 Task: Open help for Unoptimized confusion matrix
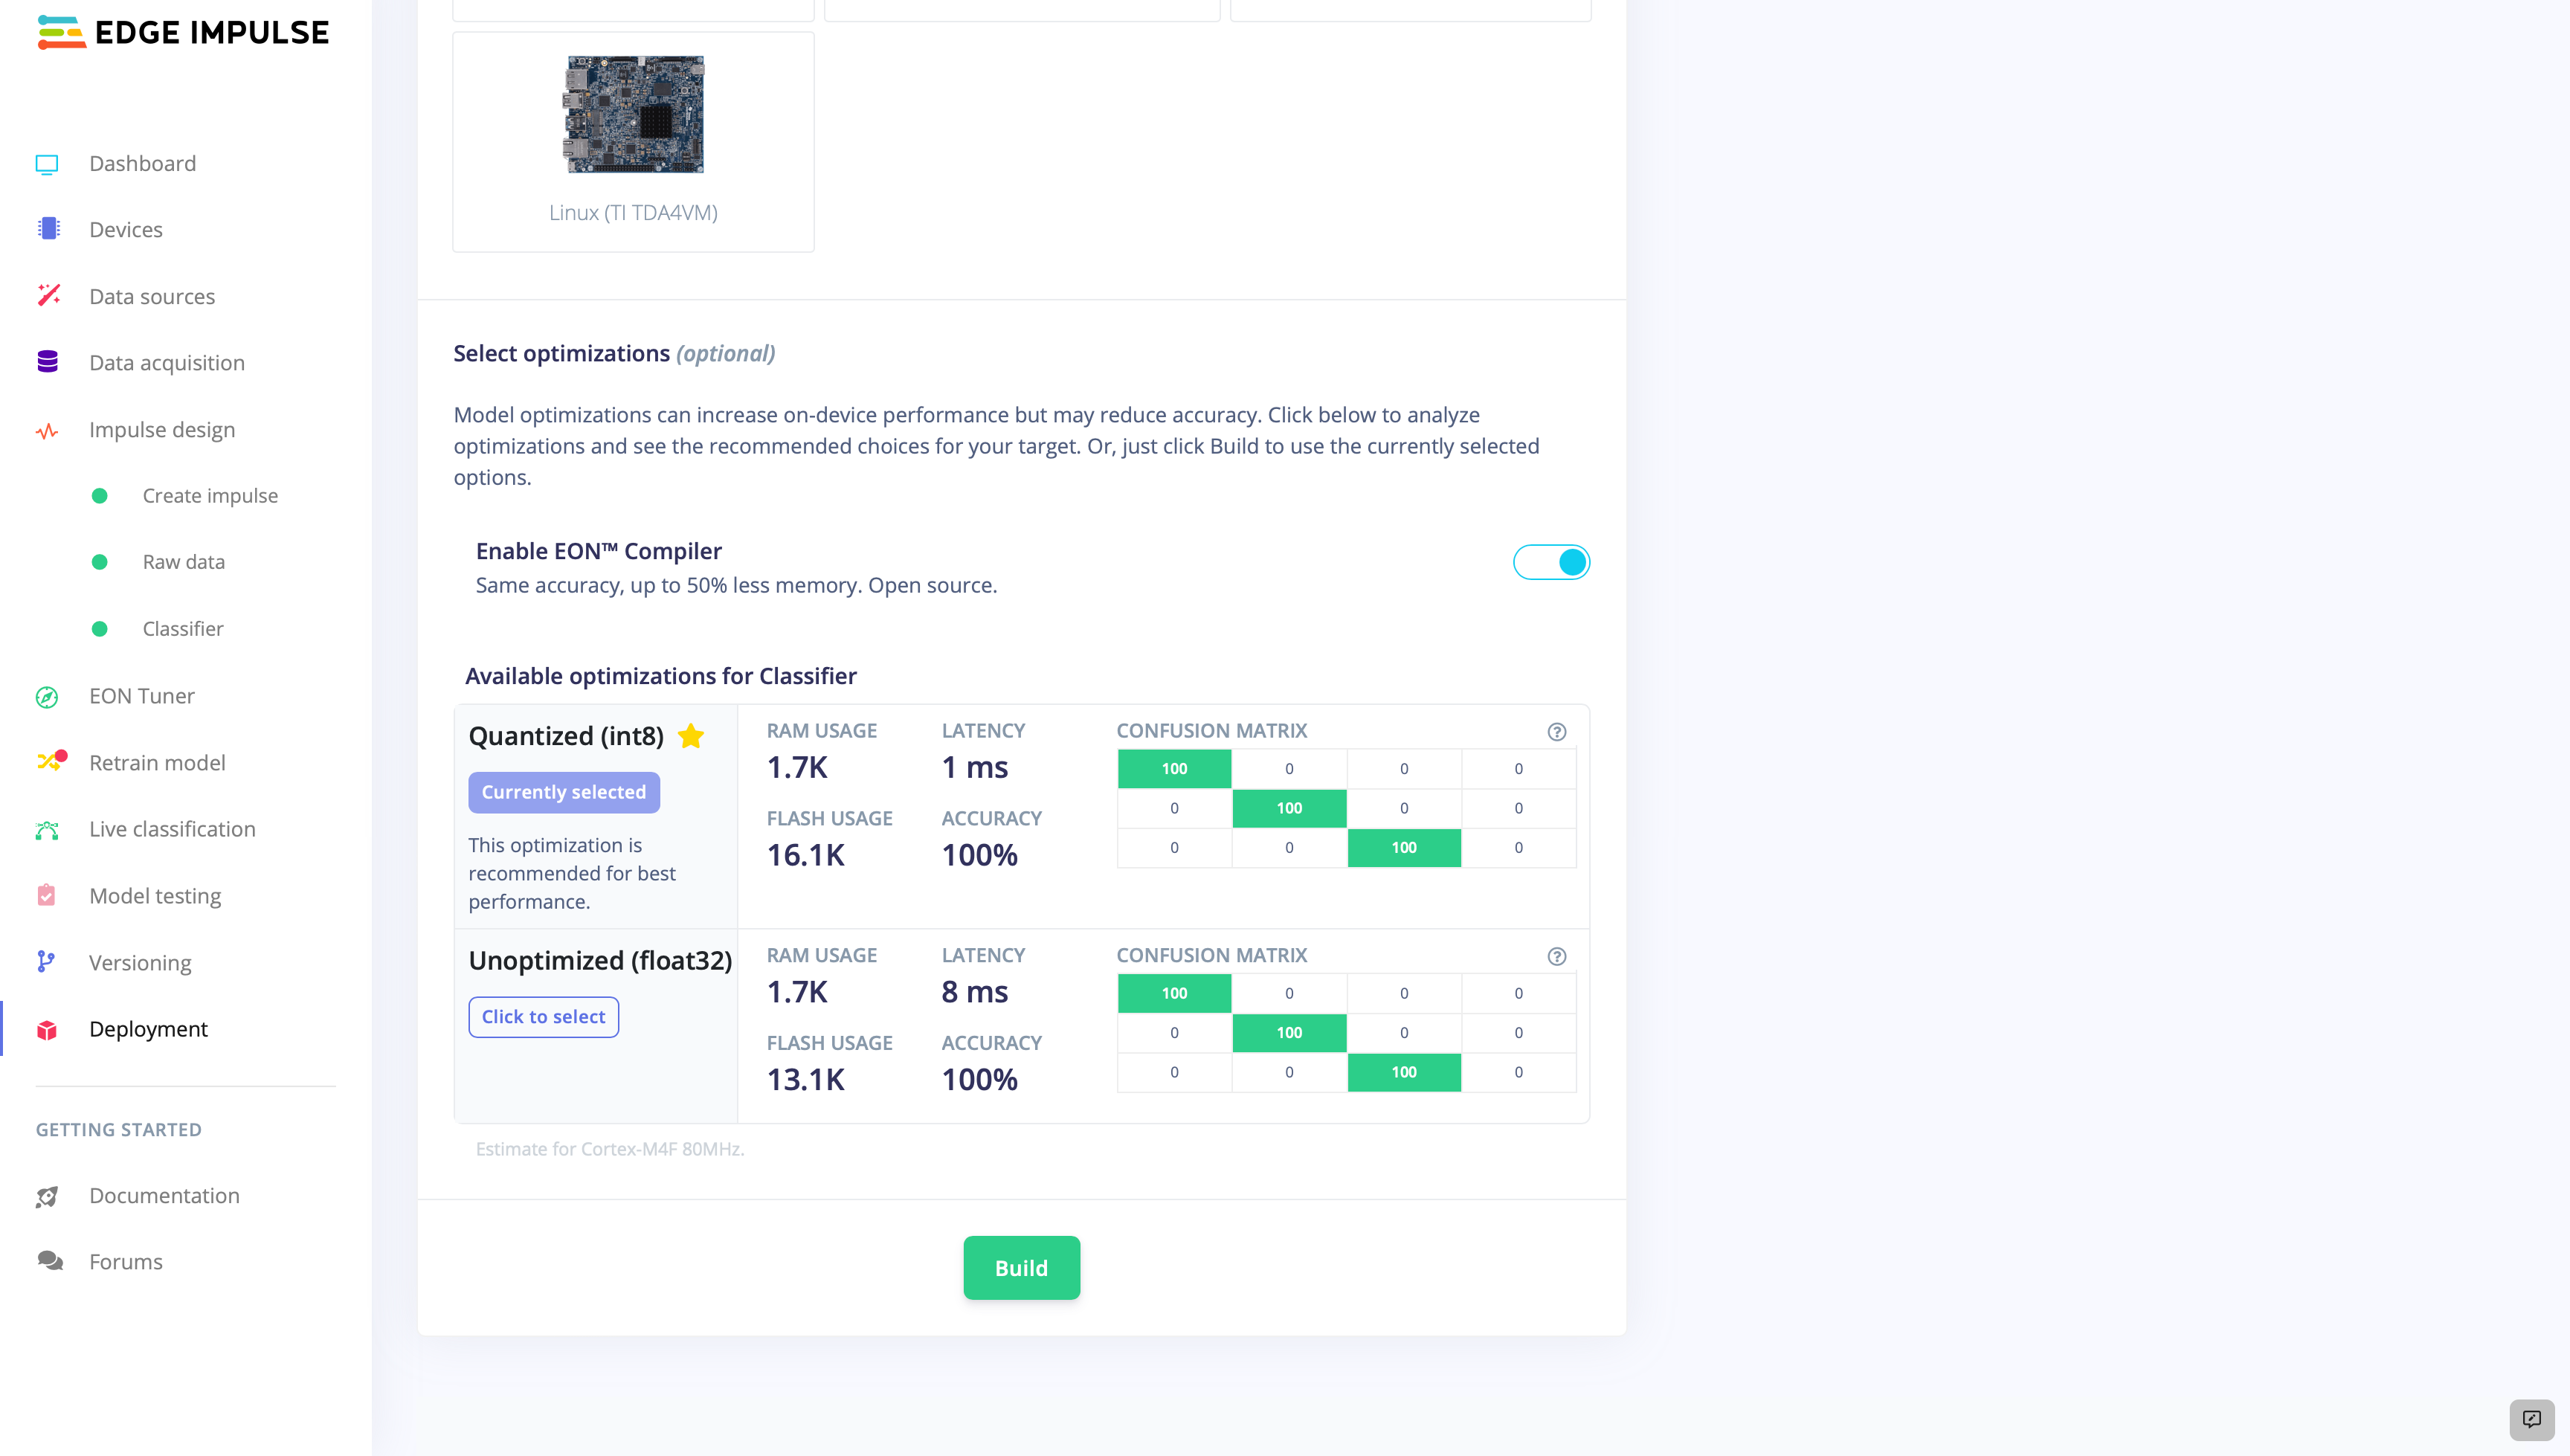1556,957
